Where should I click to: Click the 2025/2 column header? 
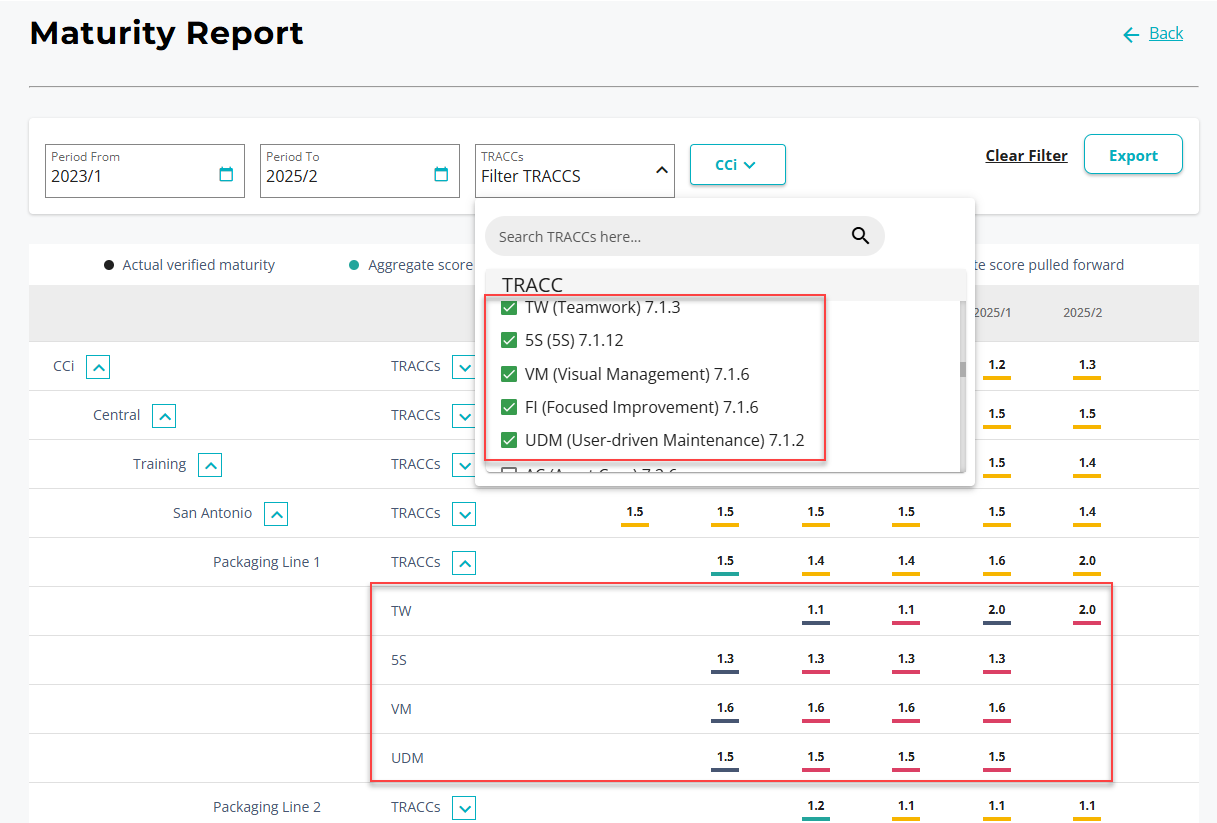tap(1083, 313)
